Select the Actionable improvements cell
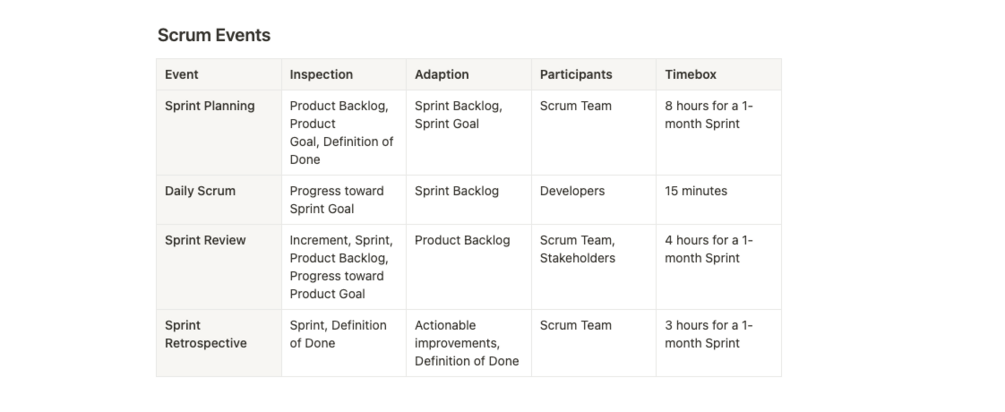 466,343
